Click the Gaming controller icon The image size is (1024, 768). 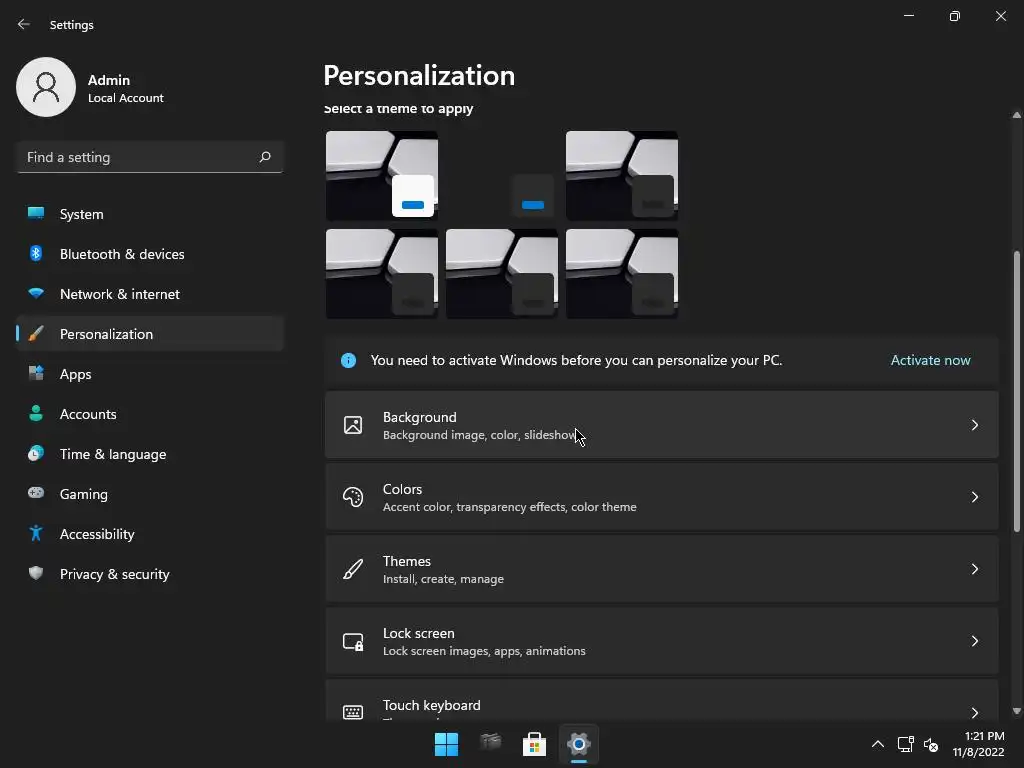point(36,493)
